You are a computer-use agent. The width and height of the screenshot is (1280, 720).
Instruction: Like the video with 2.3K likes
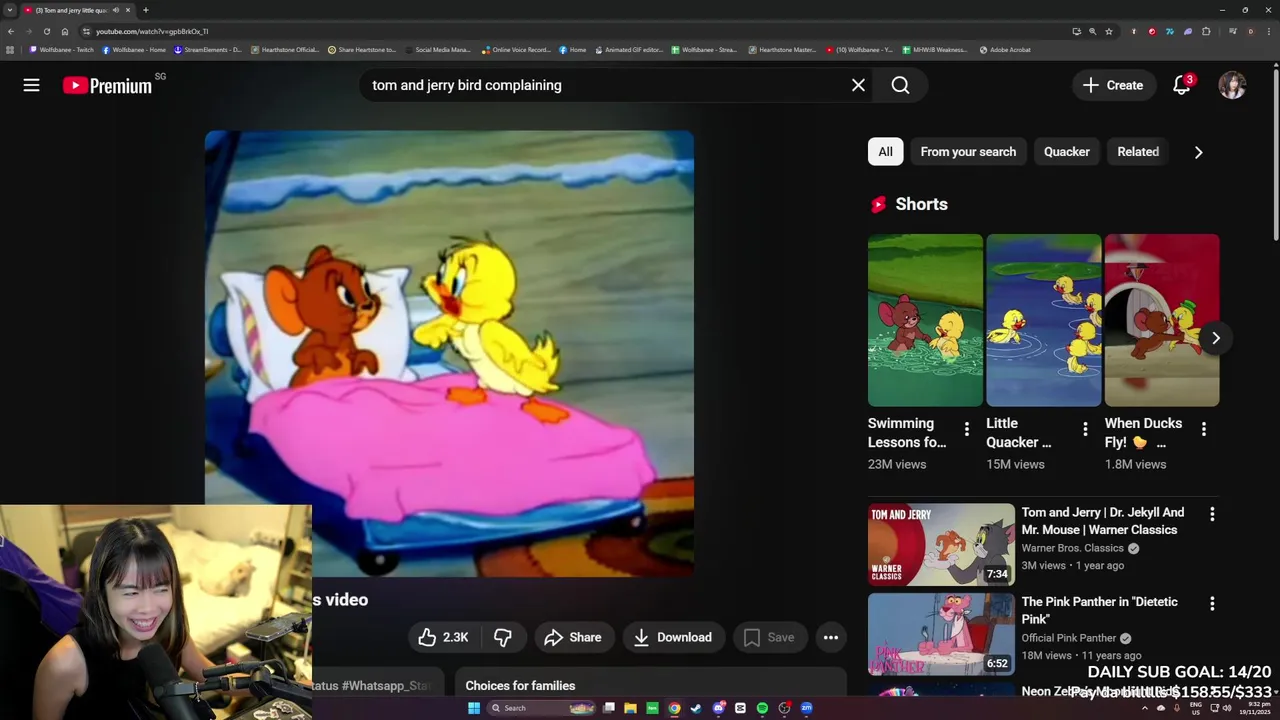[443, 637]
